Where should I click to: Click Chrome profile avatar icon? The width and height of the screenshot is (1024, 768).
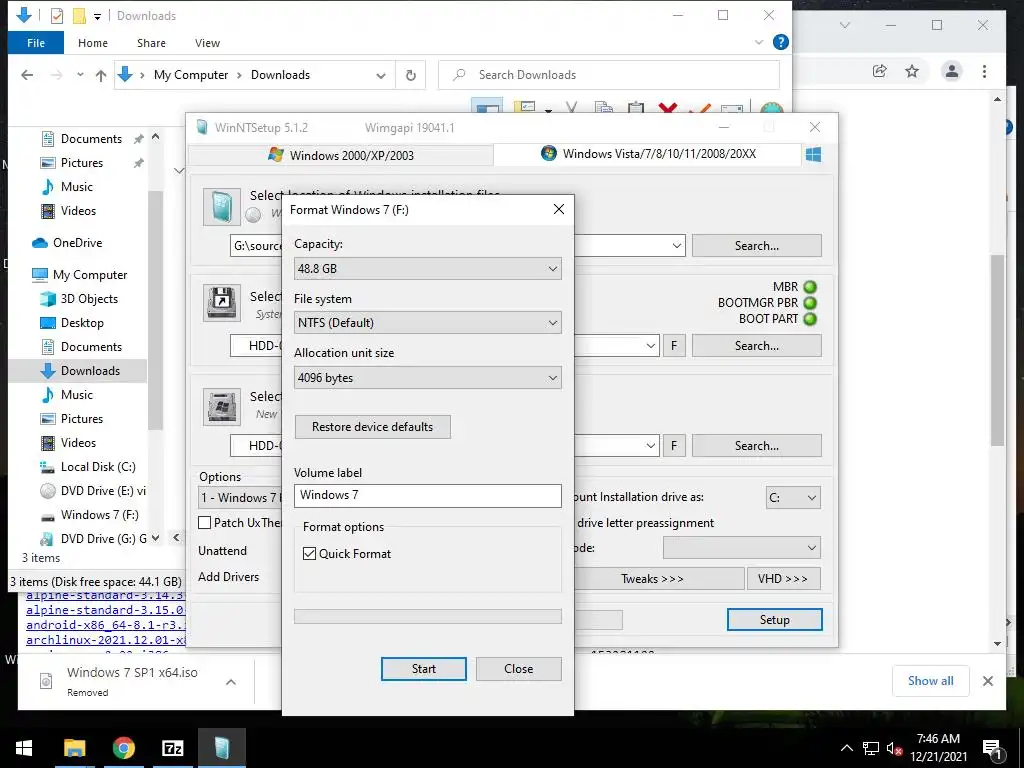pos(952,71)
